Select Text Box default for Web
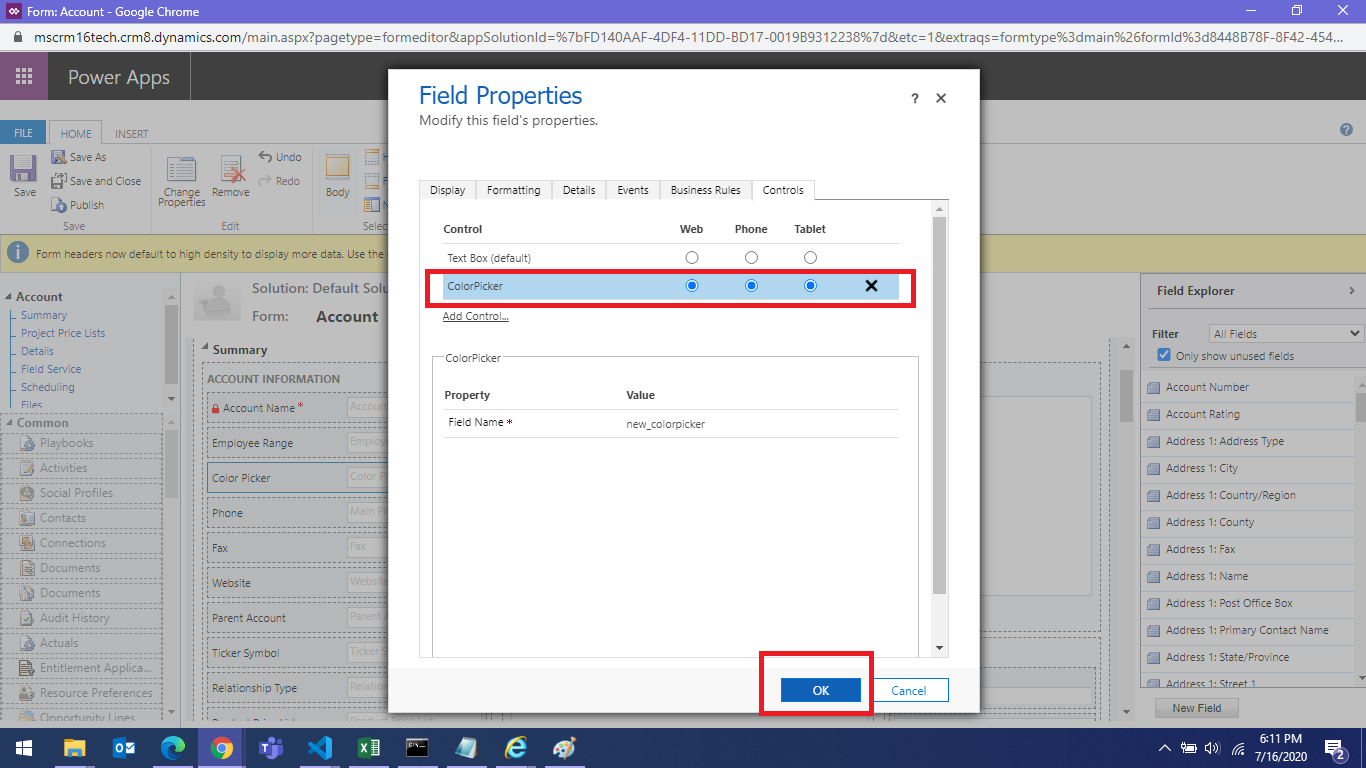The height and width of the screenshot is (768, 1366). click(x=691, y=257)
